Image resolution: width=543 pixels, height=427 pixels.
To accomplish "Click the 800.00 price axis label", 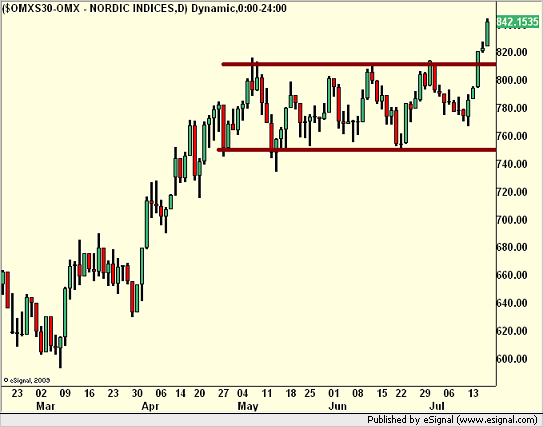I will (512, 80).
